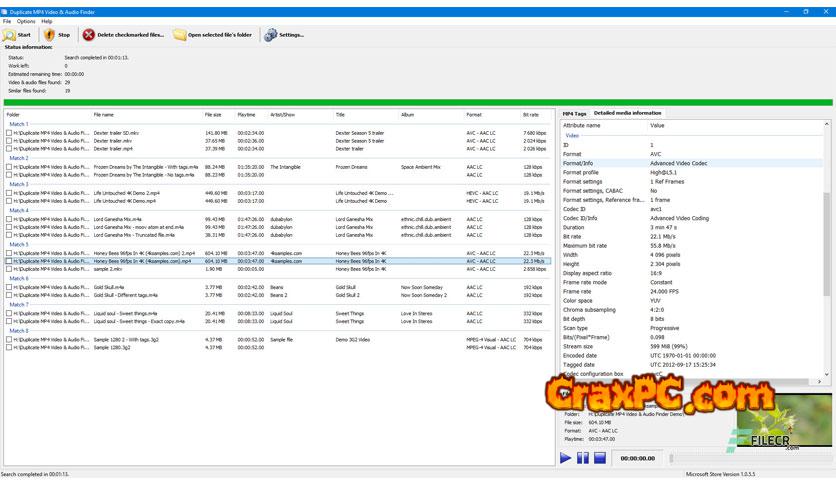Click the Match 8 group header

pyautogui.click(x=19, y=331)
